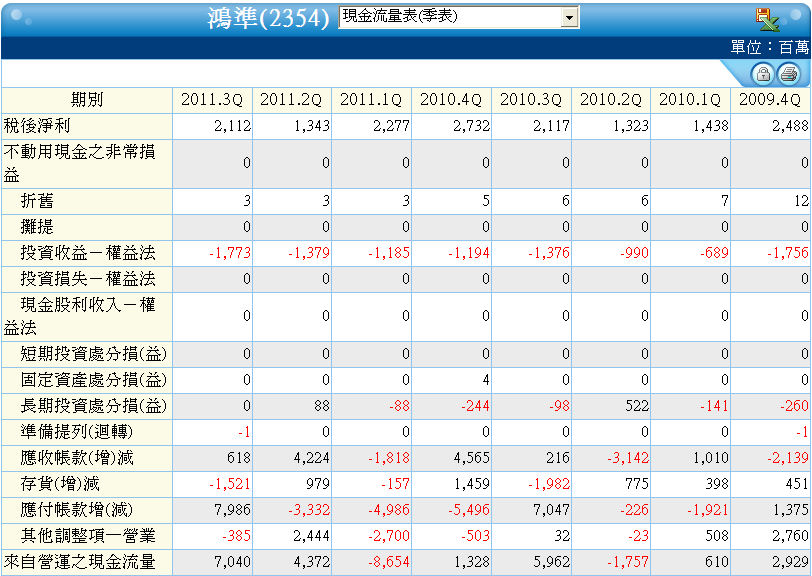812x576 pixels.
Task: Click the 折舊 row label
Action: click(x=37, y=201)
